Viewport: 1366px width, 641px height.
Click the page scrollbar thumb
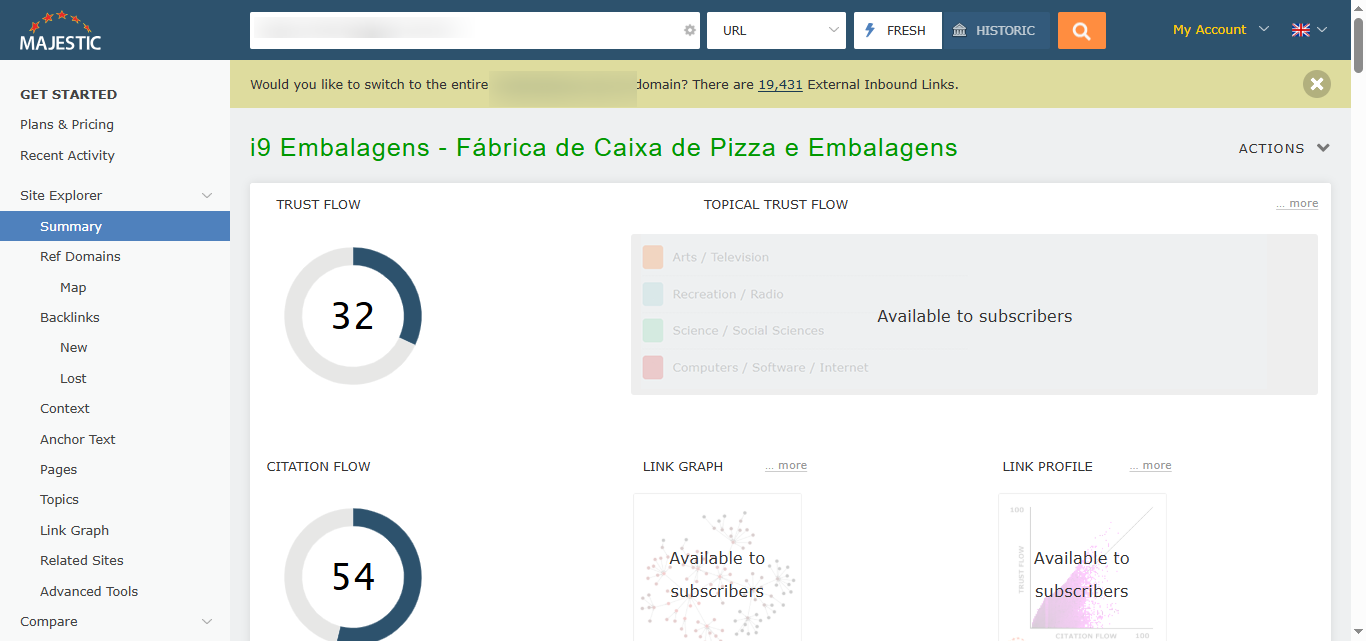pyautogui.click(x=1358, y=45)
